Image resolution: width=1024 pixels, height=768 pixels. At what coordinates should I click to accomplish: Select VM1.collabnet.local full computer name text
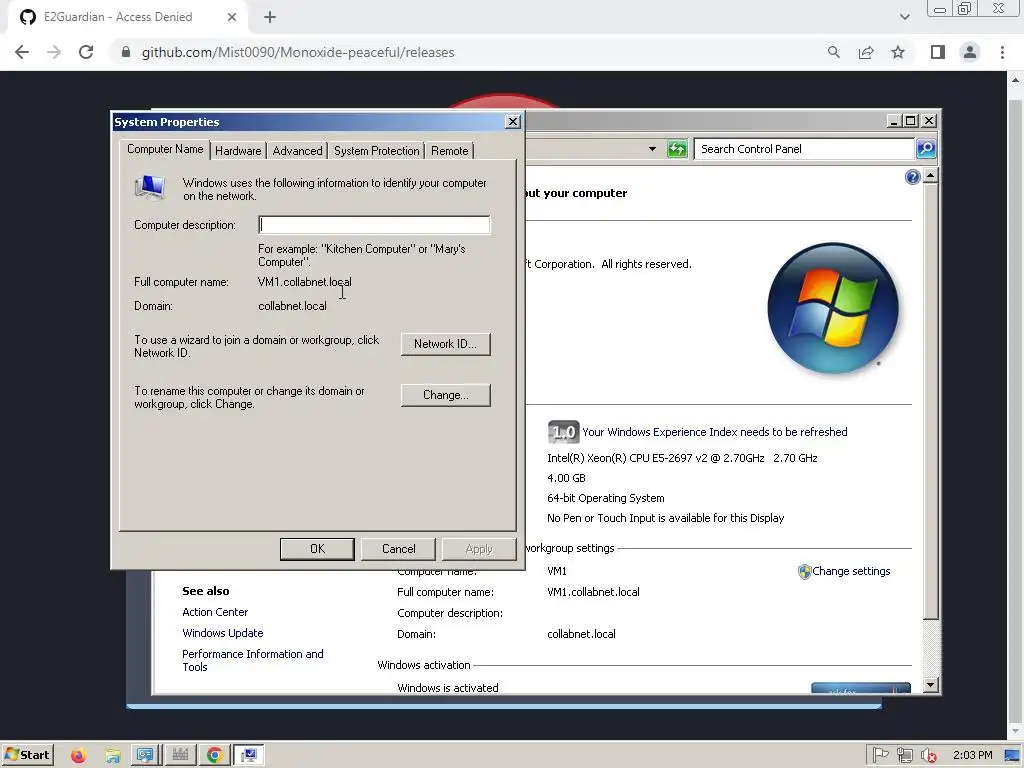click(x=304, y=282)
